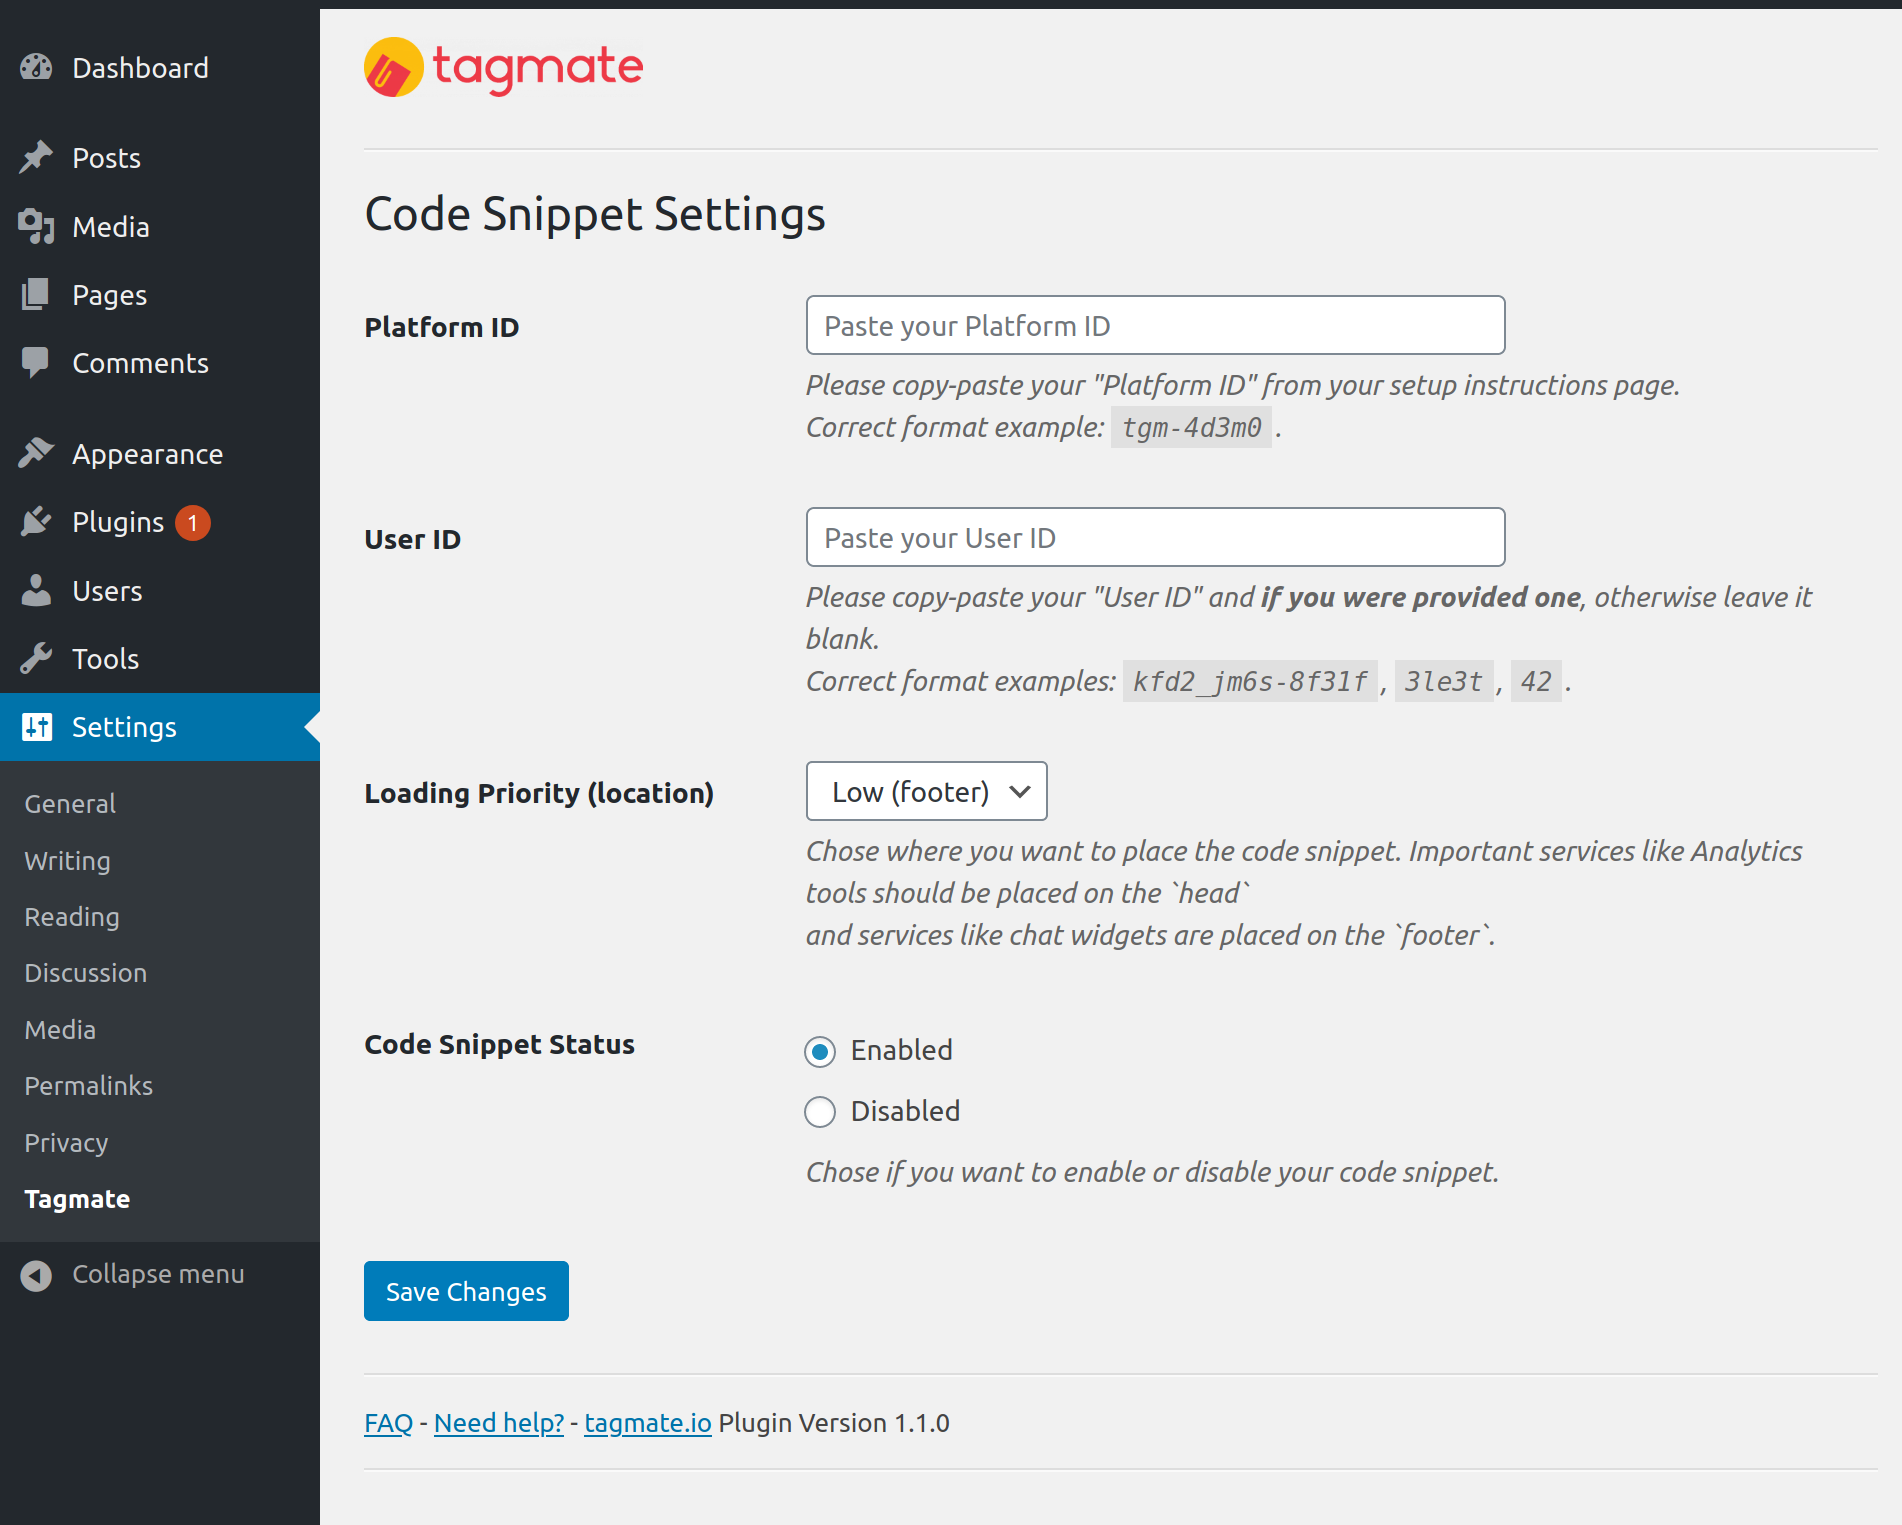This screenshot has height=1525, width=1902.
Task: Focus the Platform ID input field
Action: coord(1155,325)
